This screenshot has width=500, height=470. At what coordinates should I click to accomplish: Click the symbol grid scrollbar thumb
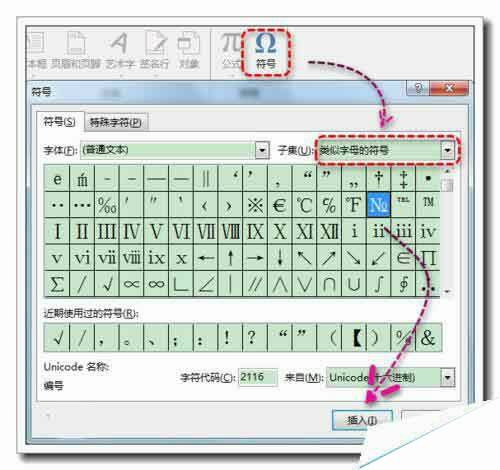[x=448, y=185]
